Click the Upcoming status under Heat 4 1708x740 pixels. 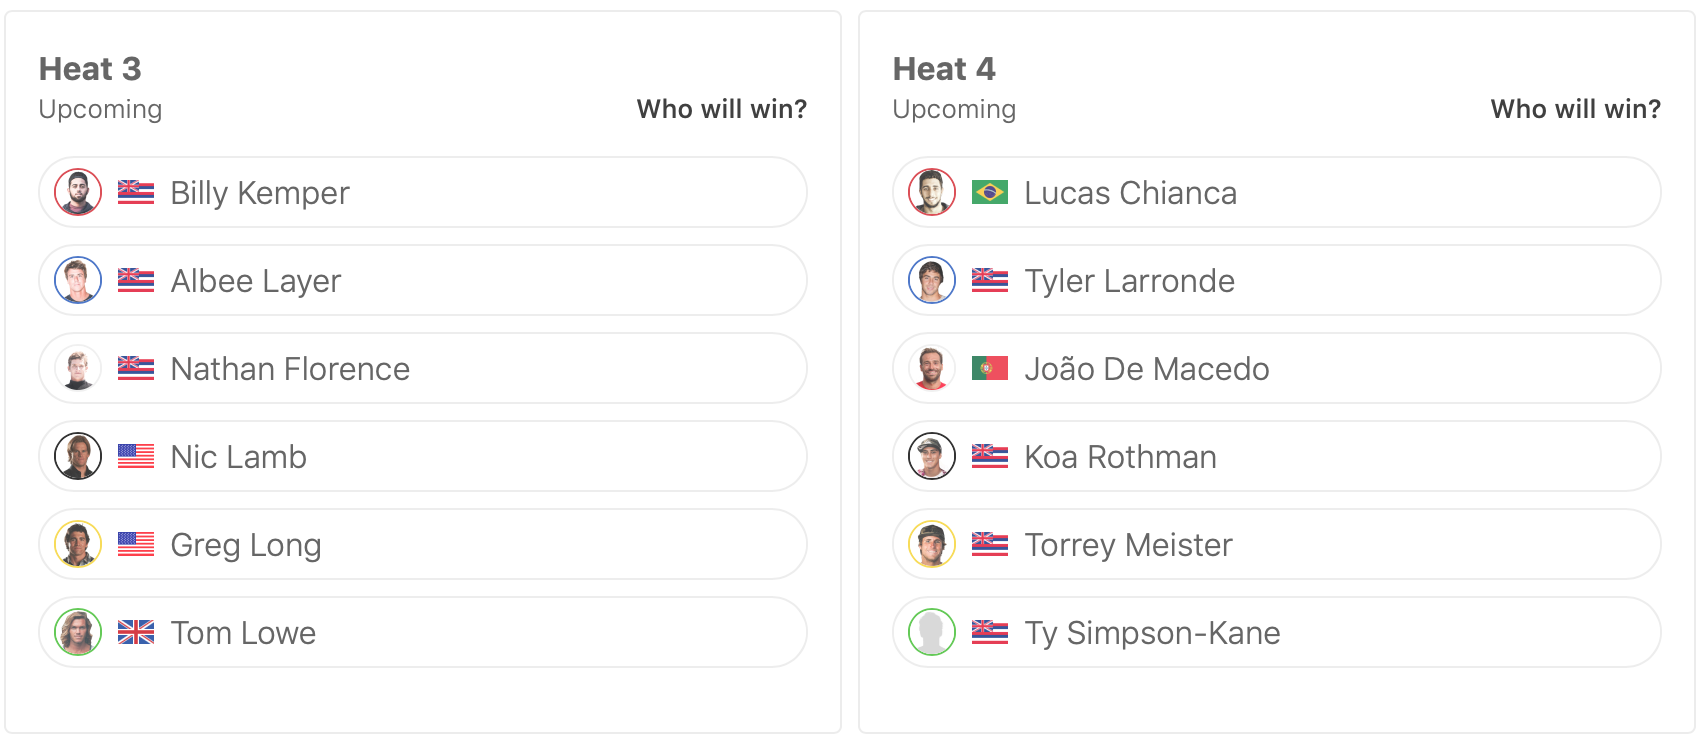954,109
